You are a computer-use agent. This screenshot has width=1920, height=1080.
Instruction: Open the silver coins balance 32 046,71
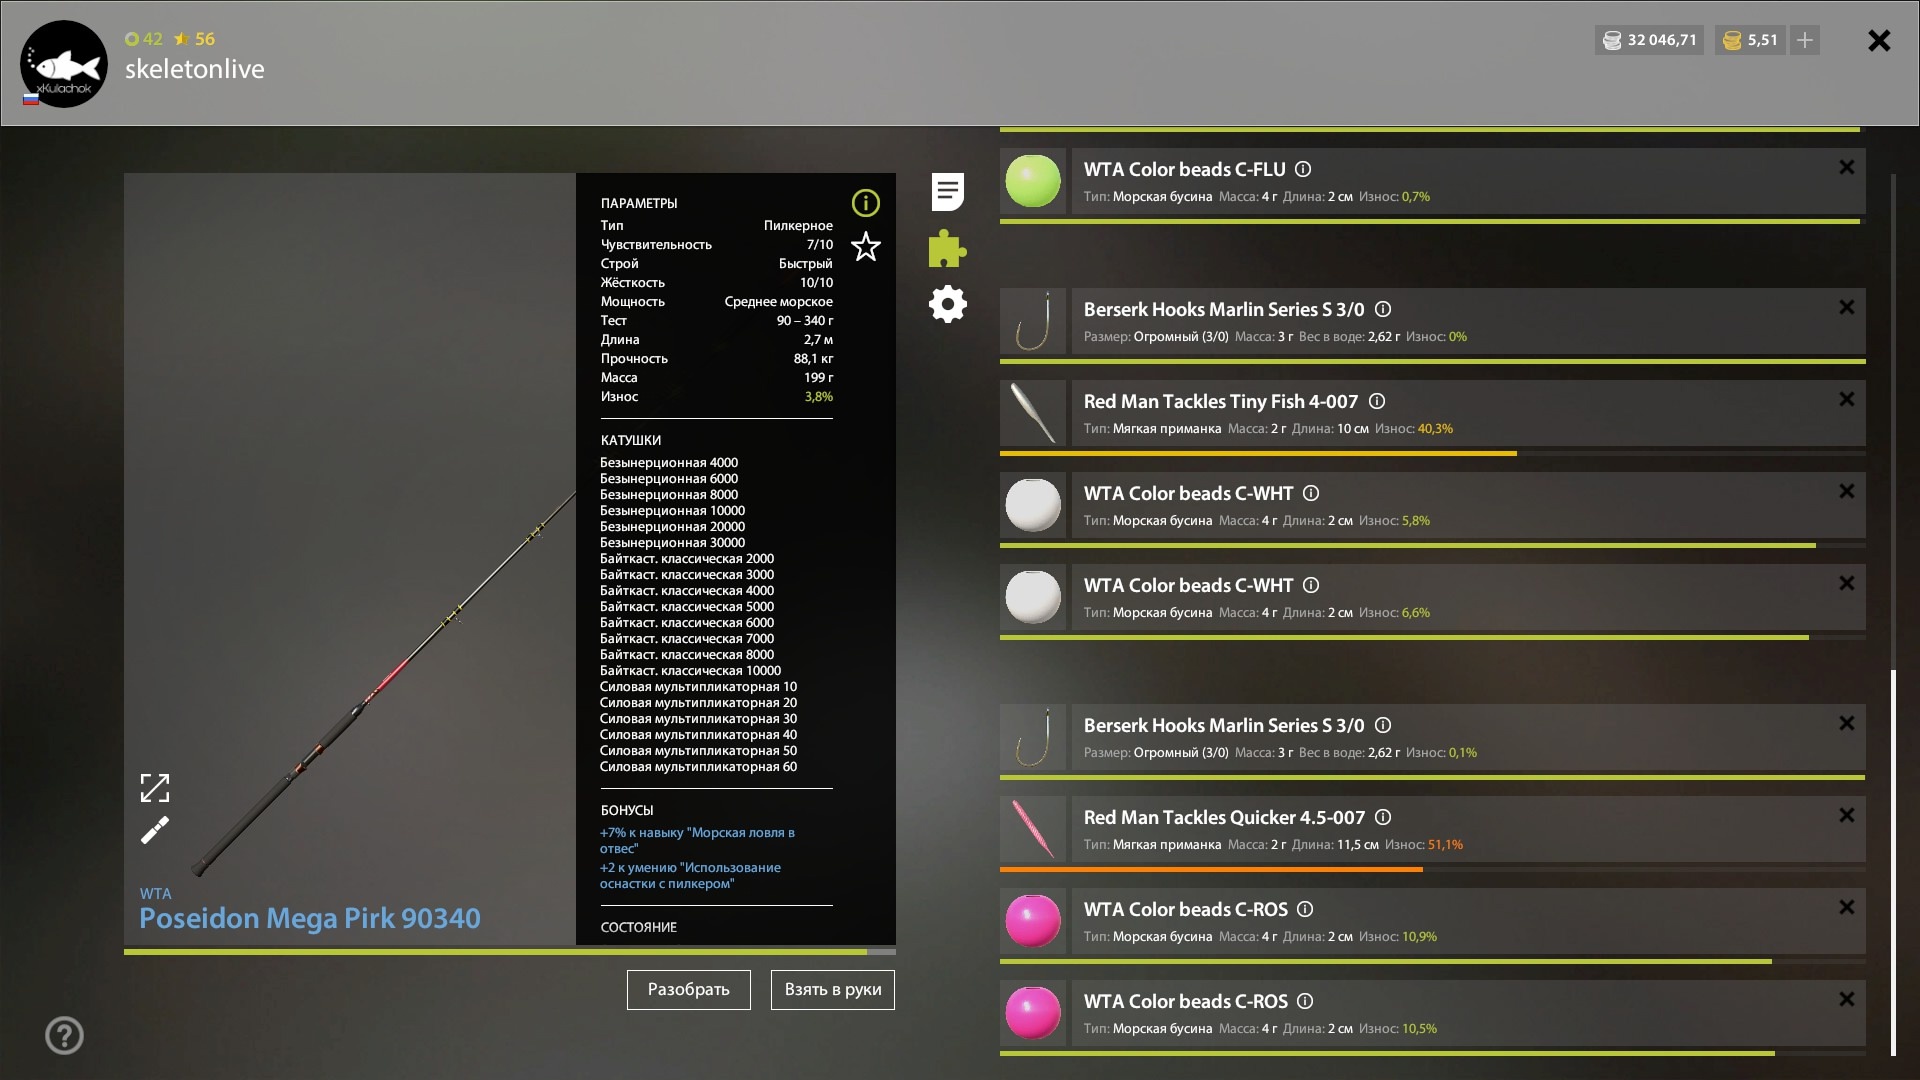click(x=1649, y=40)
